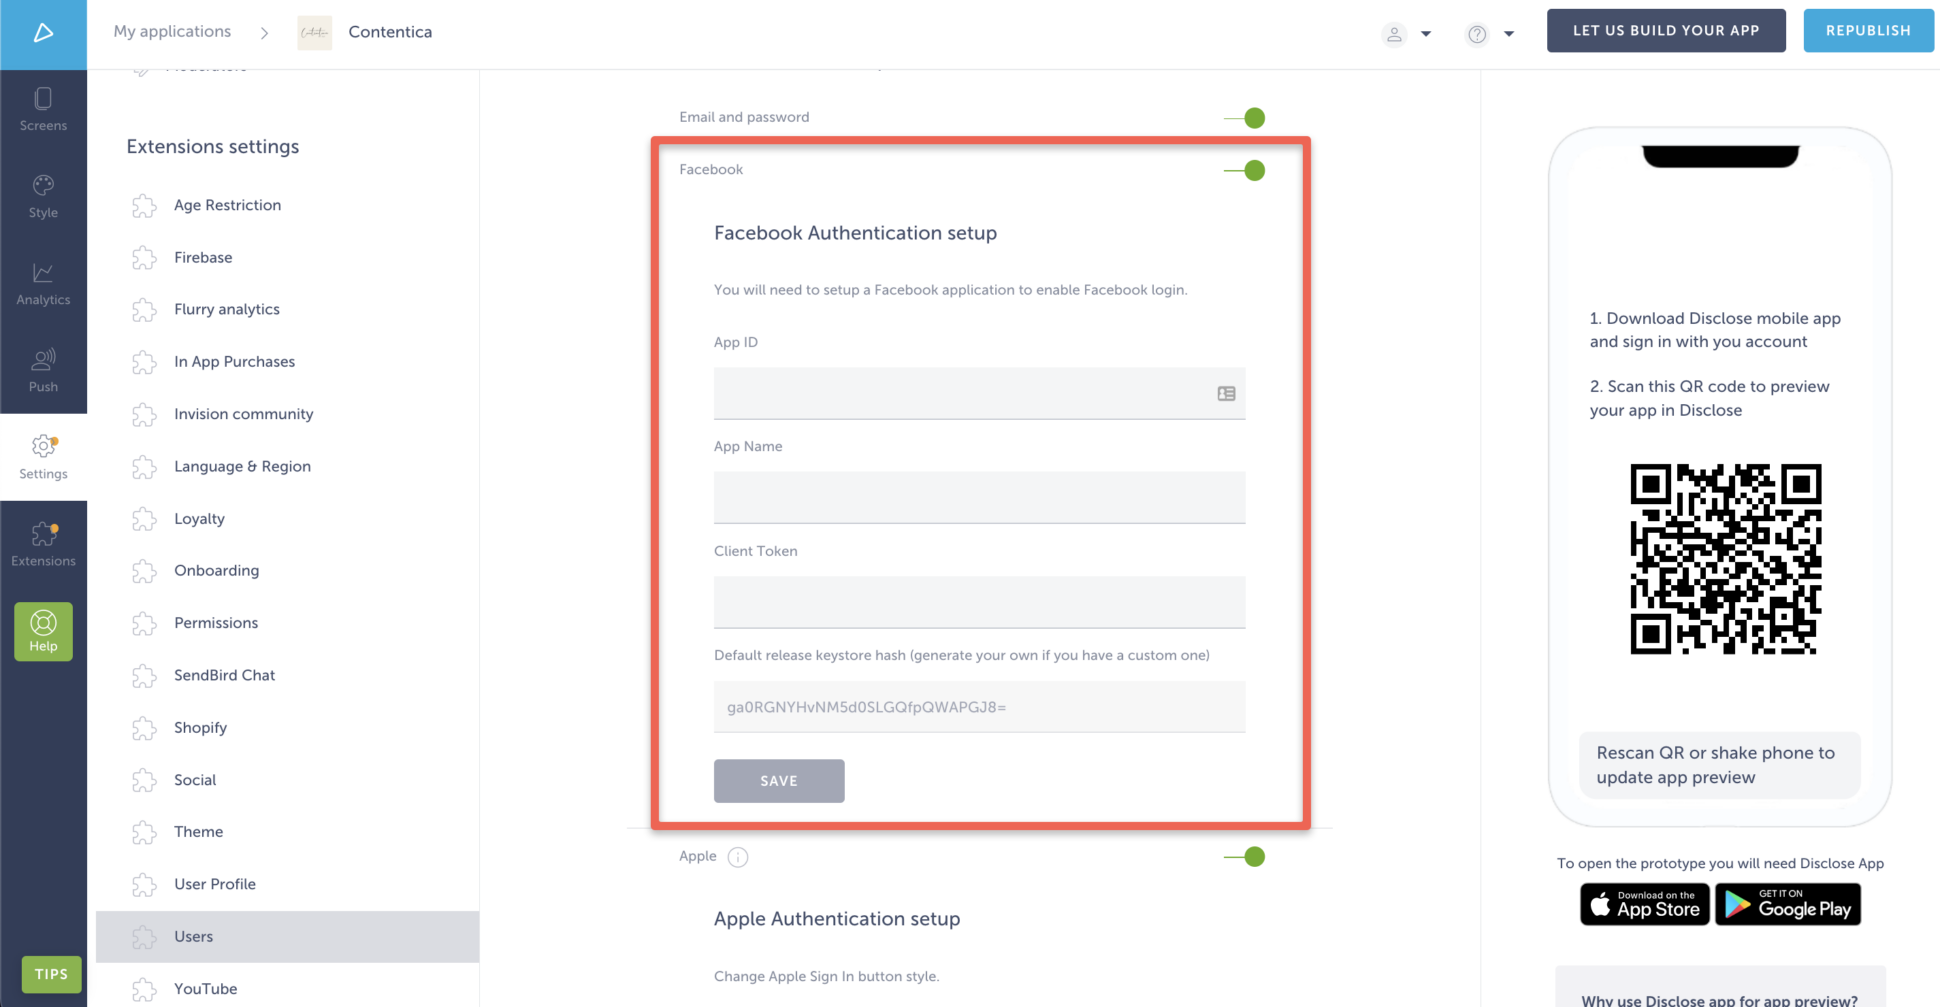This screenshot has height=1007, width=1940.
Task: Select Users in the extensions list
Action: click(193, 936)
